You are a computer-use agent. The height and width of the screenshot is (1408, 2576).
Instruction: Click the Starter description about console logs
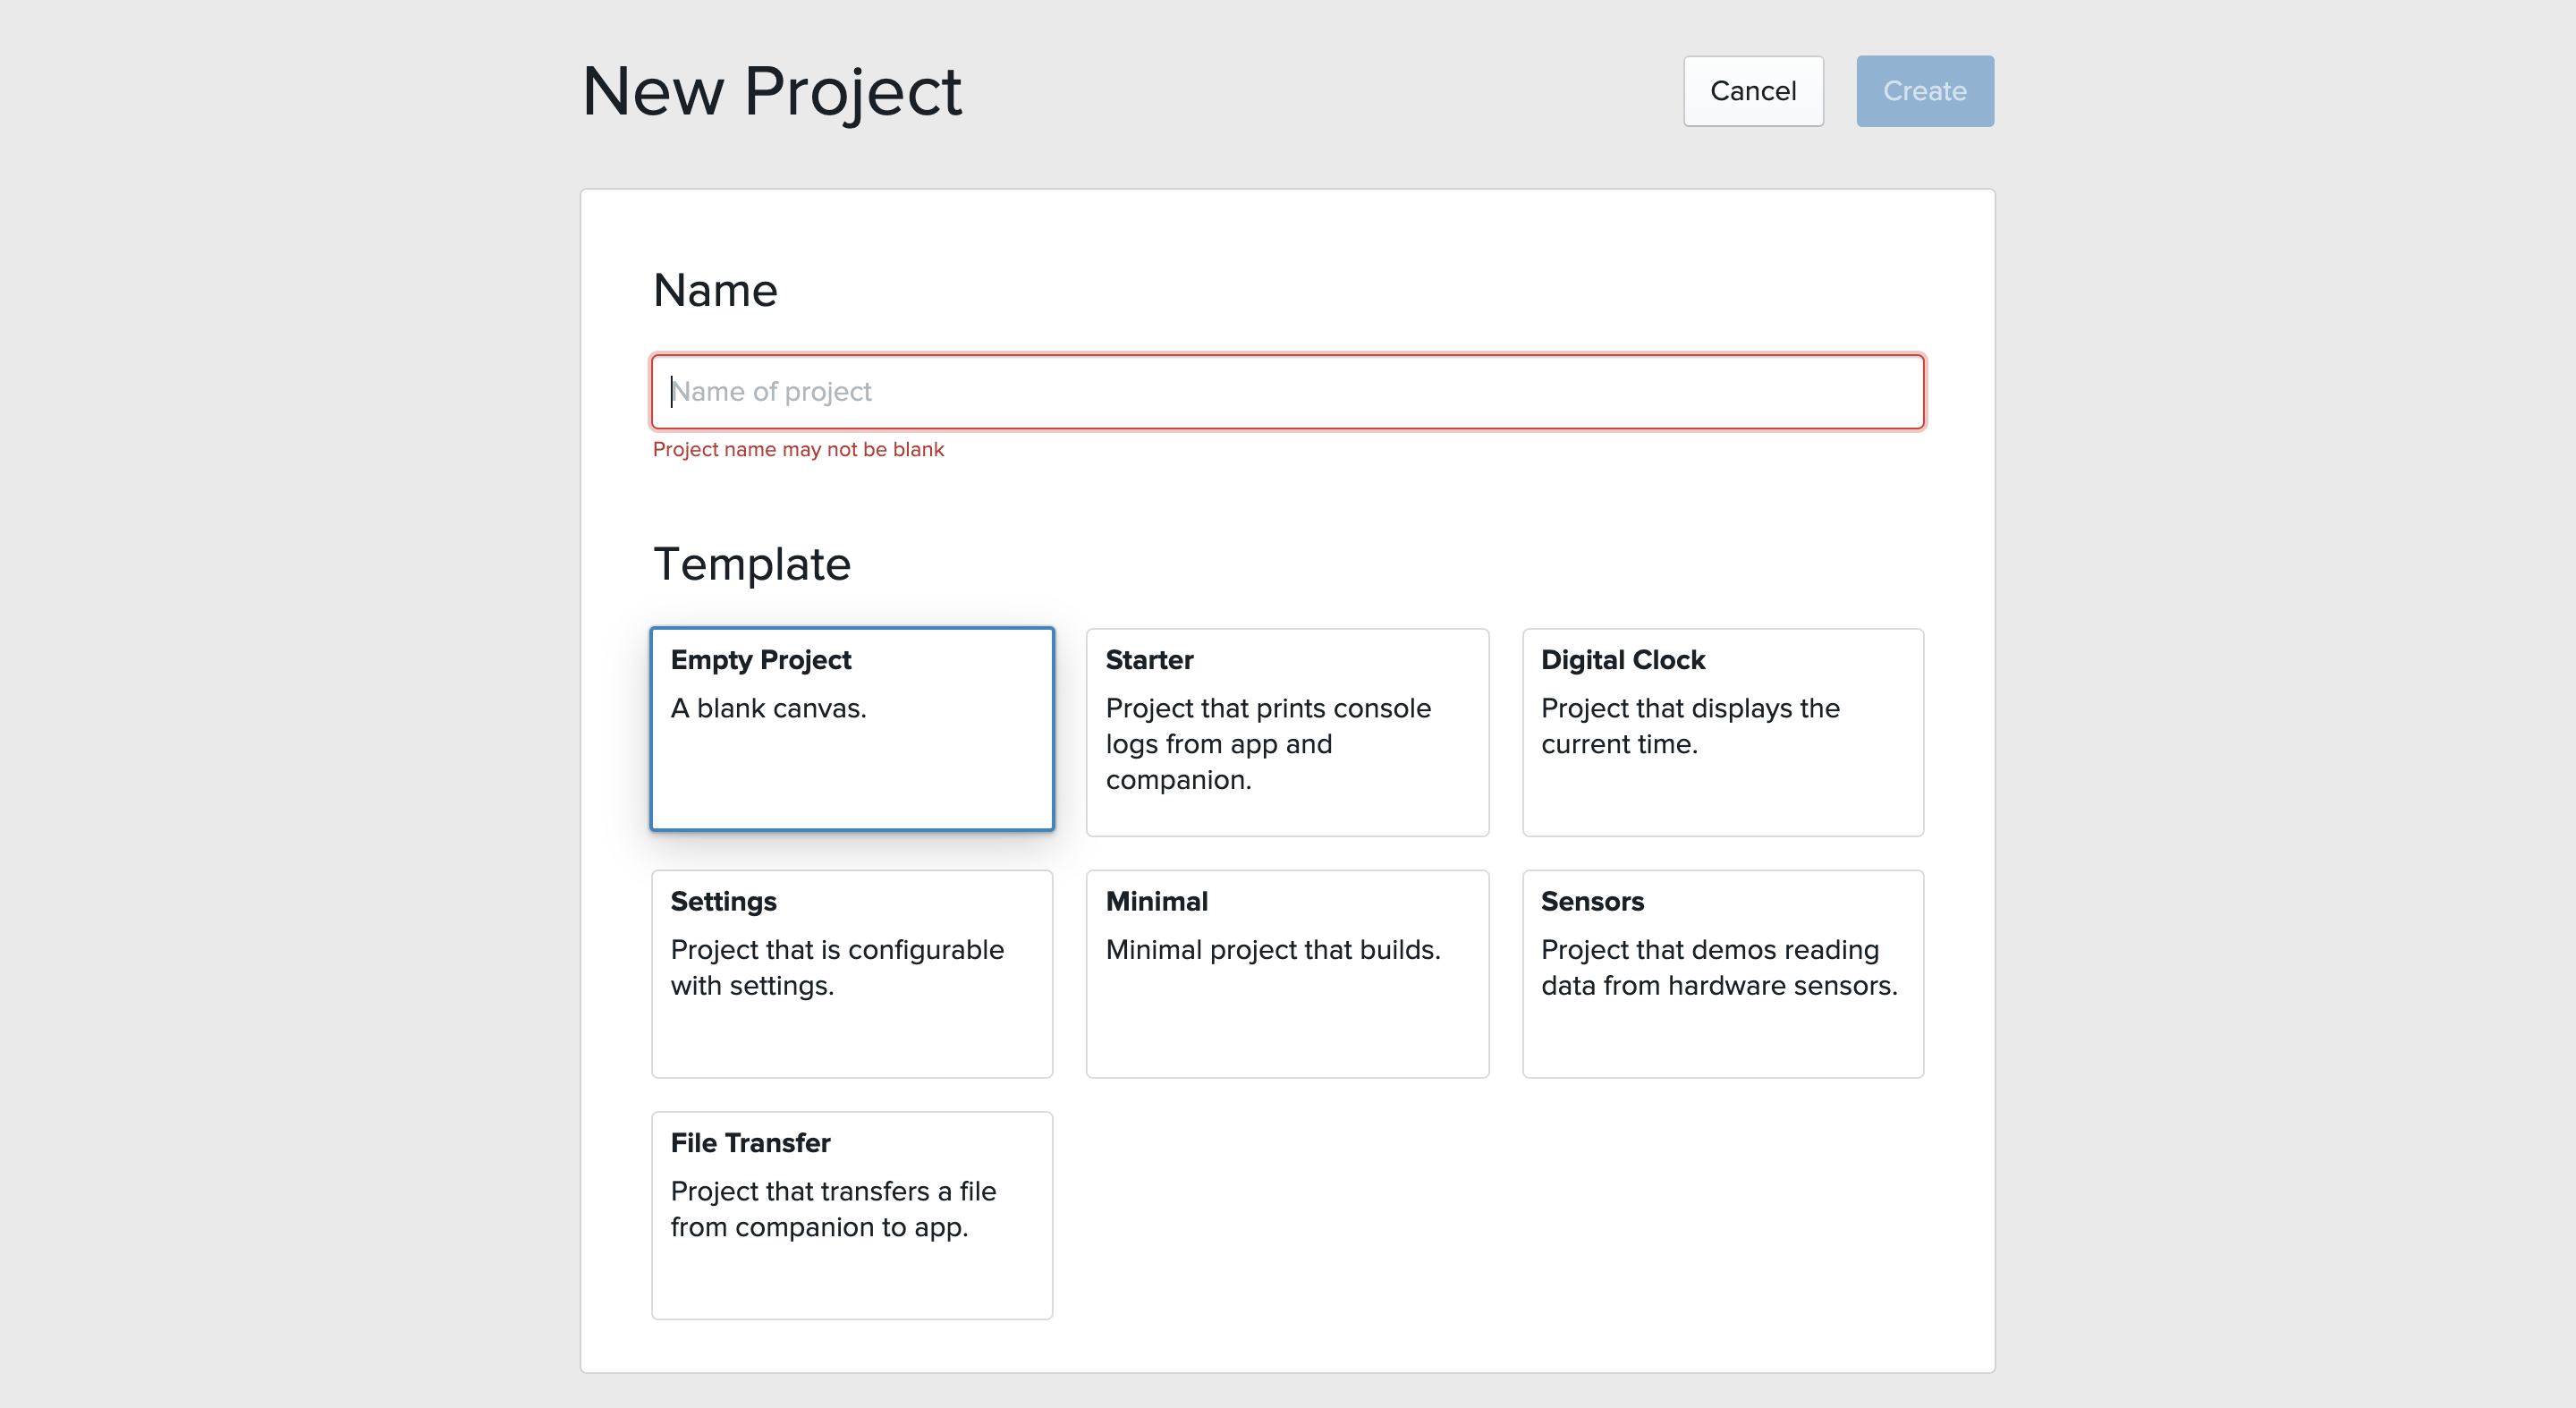1267,745
